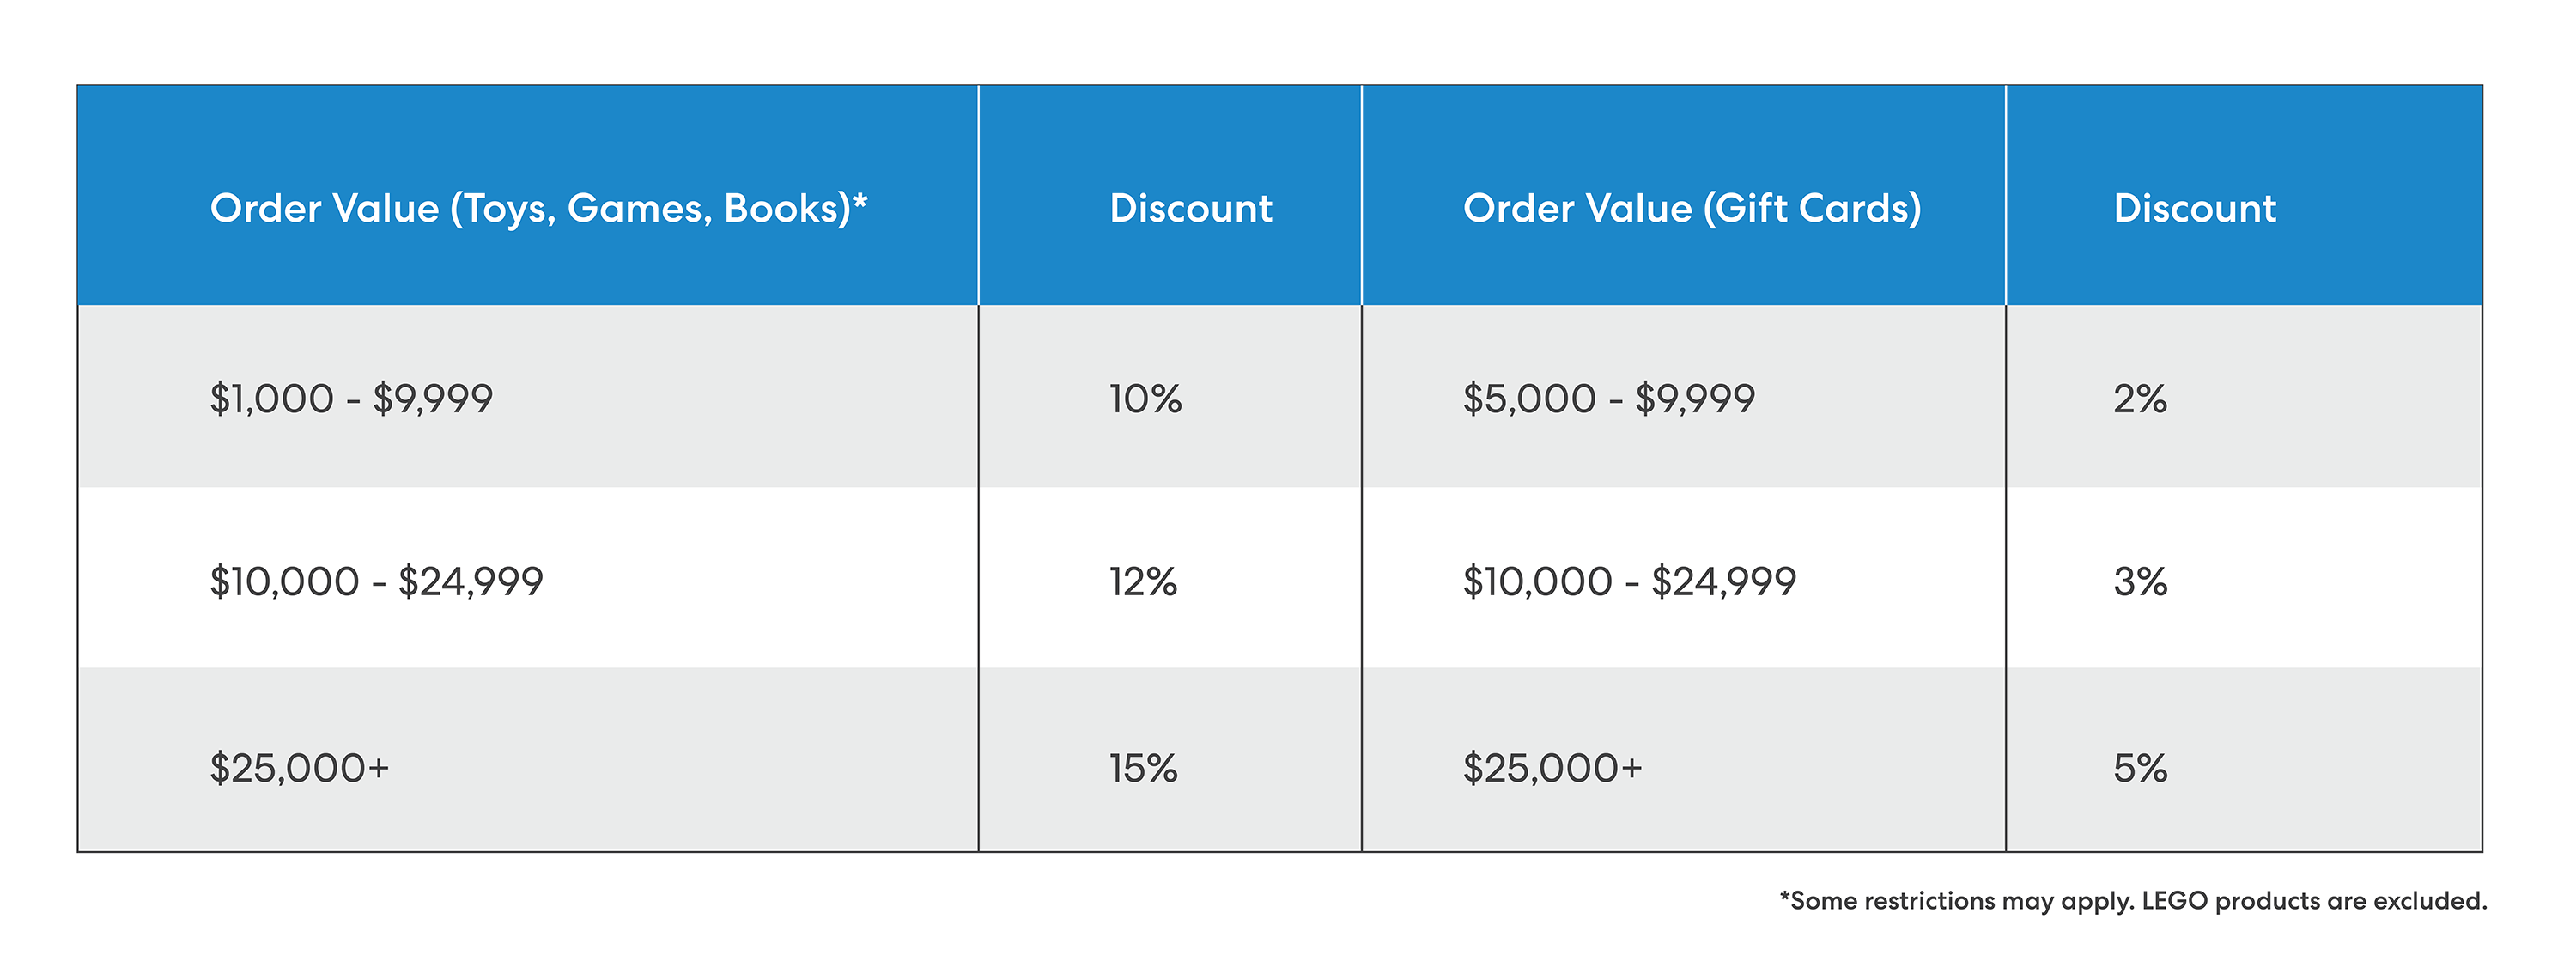This screenshot has width=2576, height=962.
Task: Click the $10,000 - $24,999 range with 12% discount
Action: 376,582
